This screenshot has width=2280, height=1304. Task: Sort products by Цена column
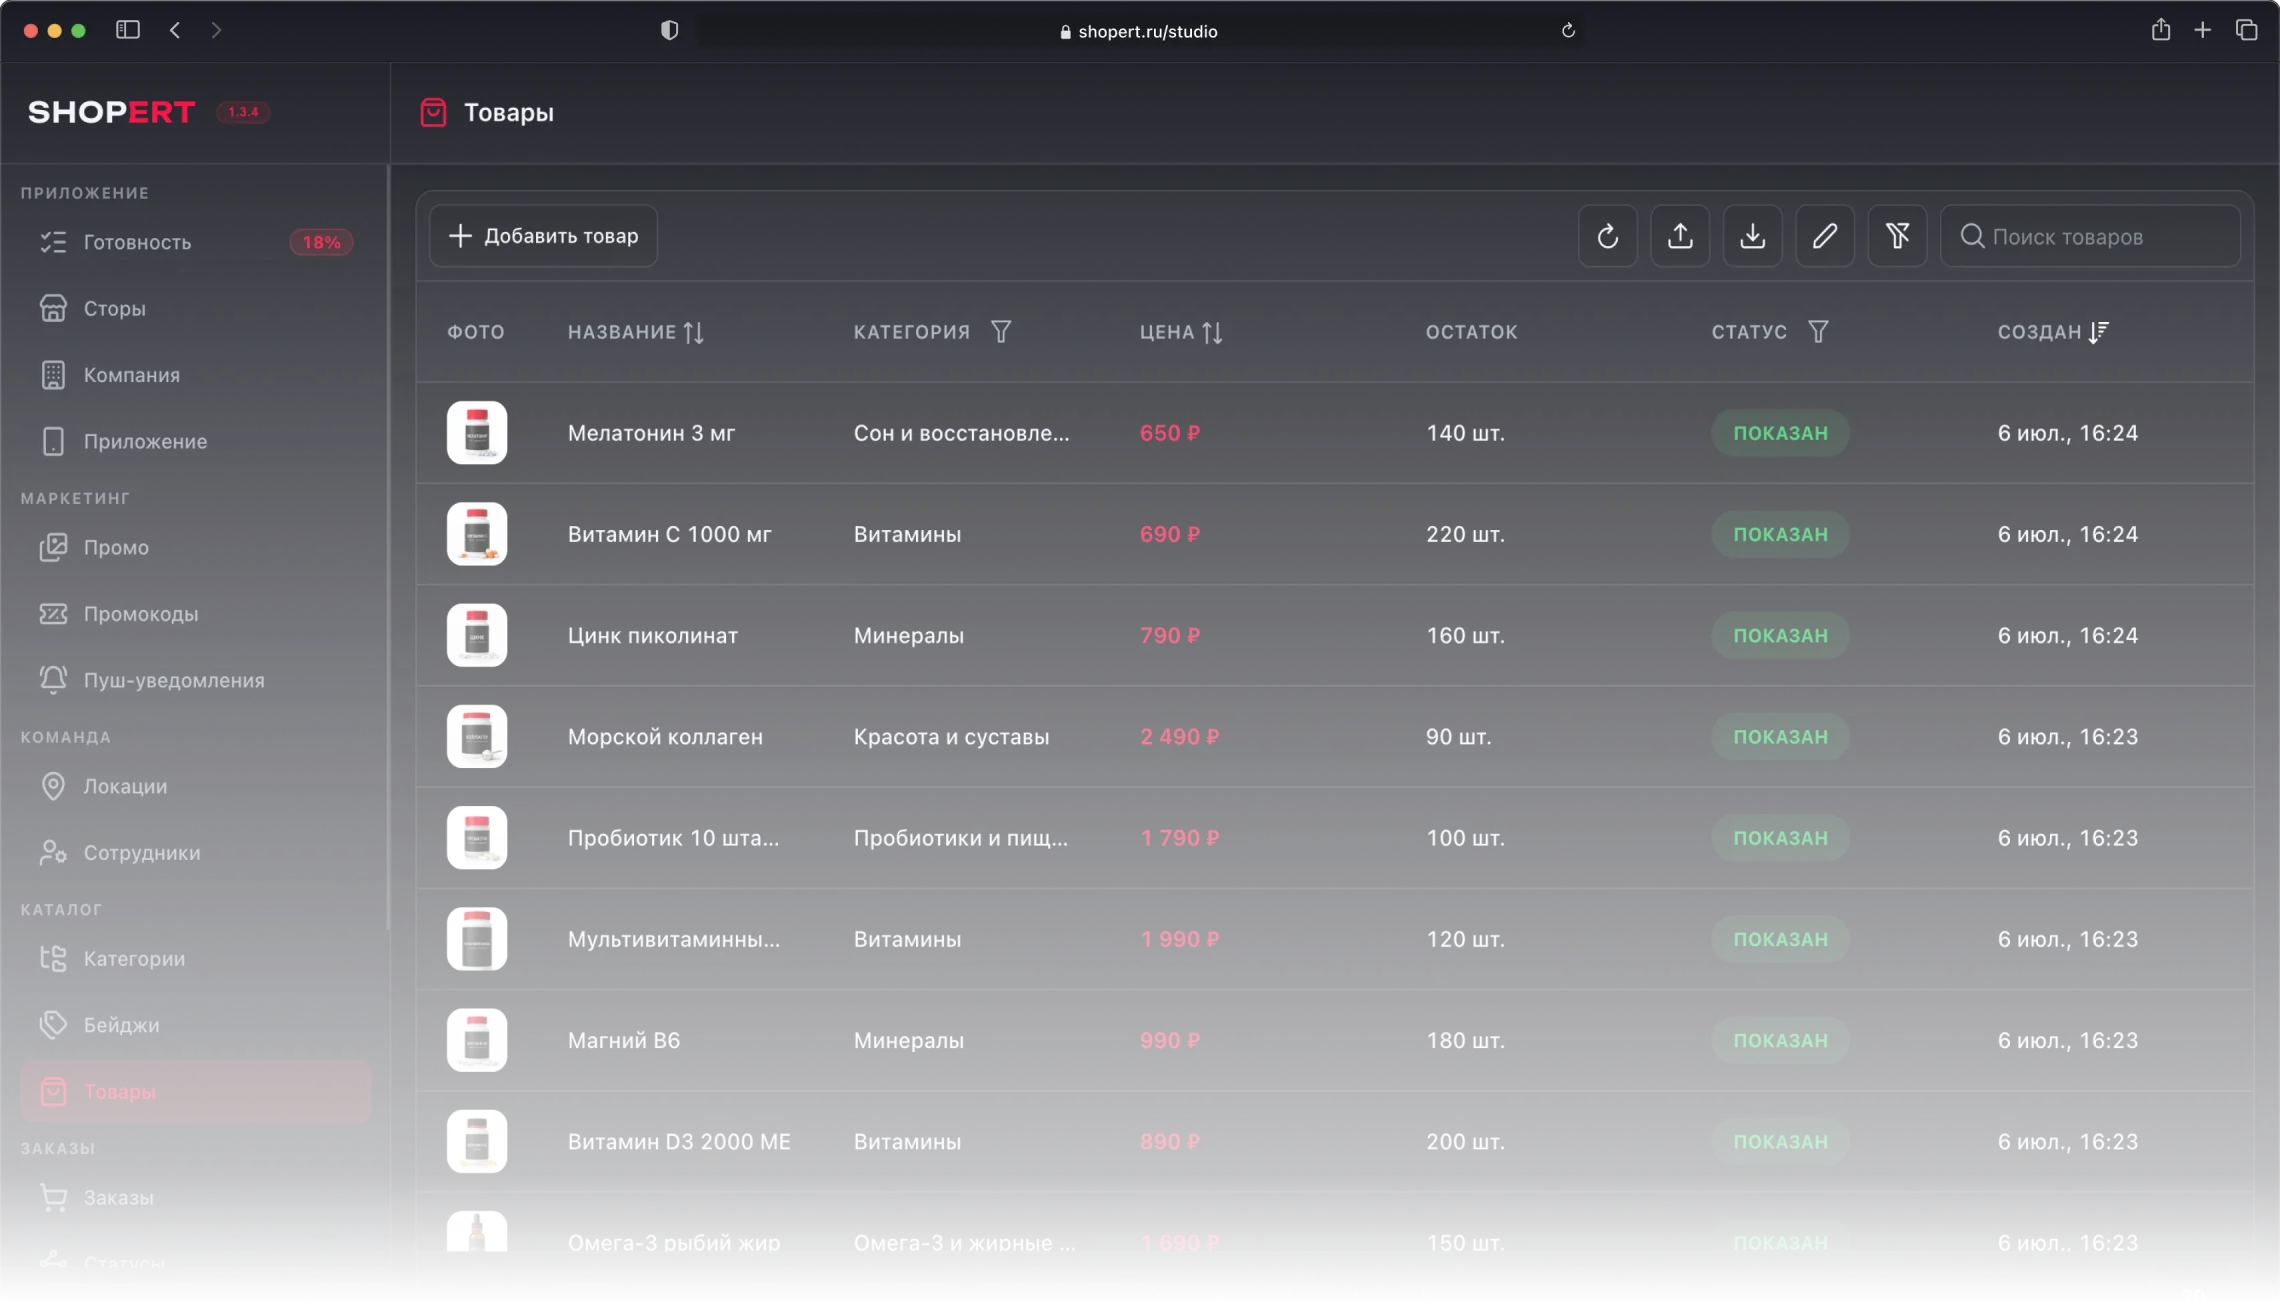1212,332
